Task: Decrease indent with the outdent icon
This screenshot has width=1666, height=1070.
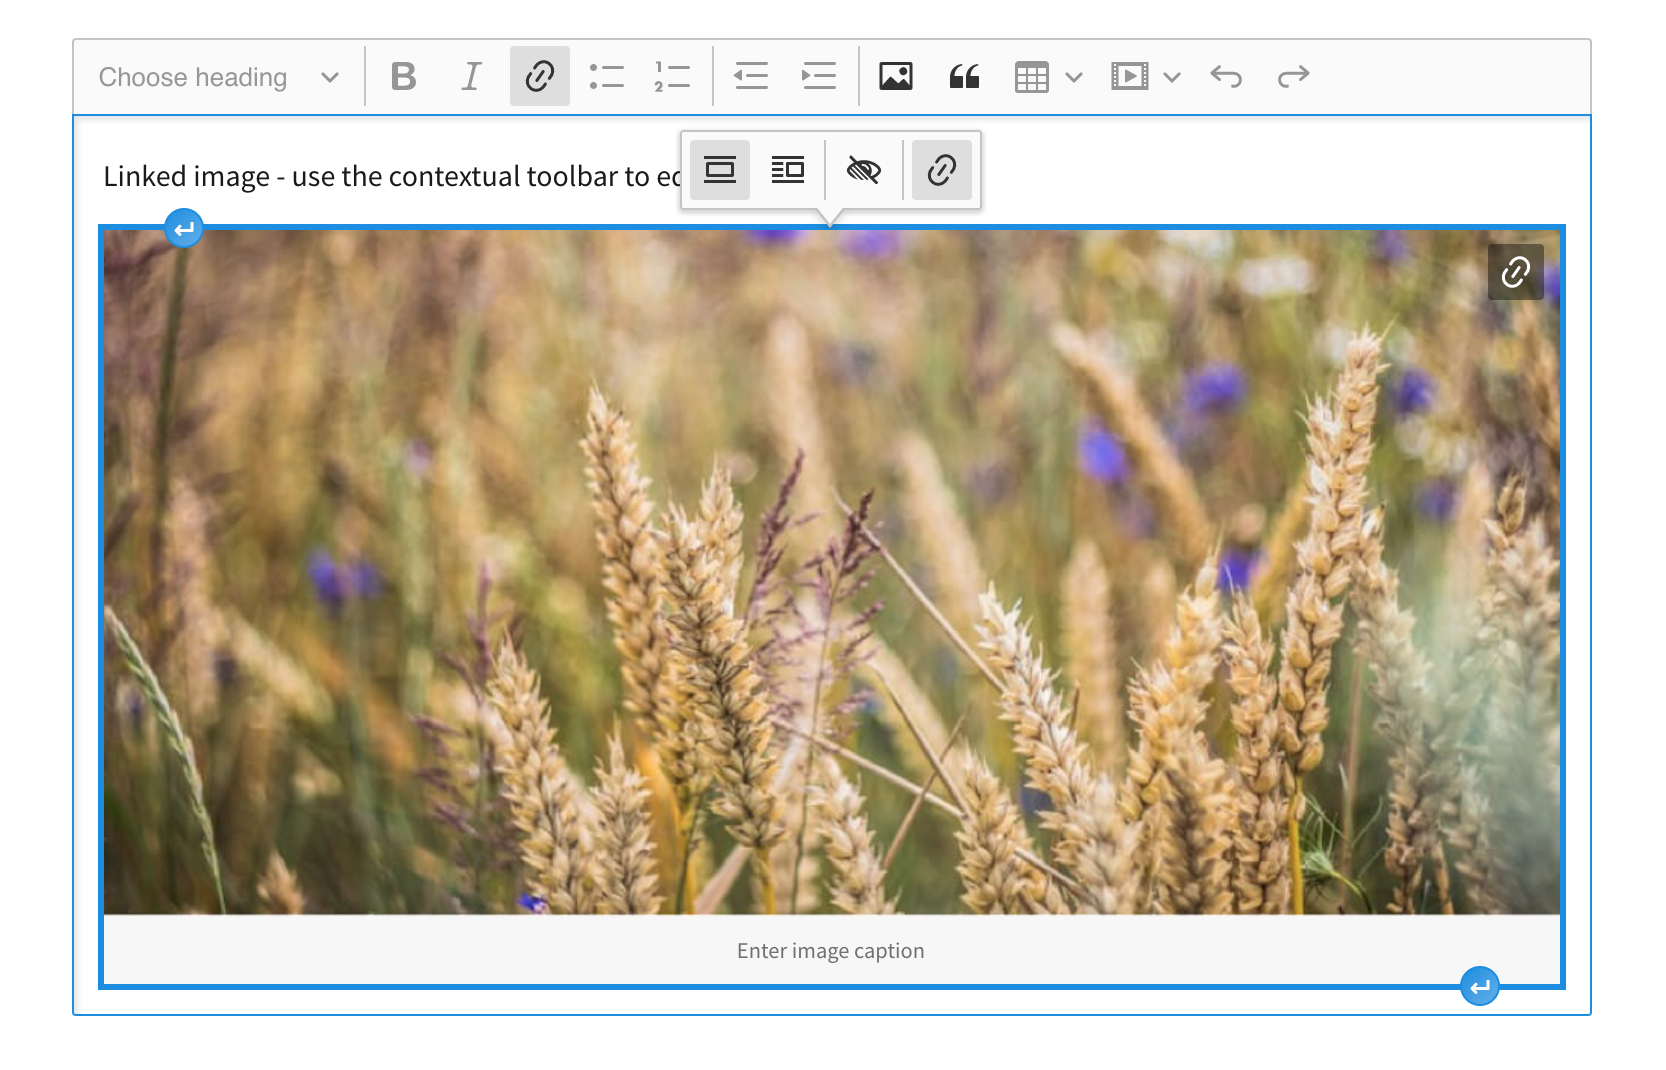Action: 751,76
